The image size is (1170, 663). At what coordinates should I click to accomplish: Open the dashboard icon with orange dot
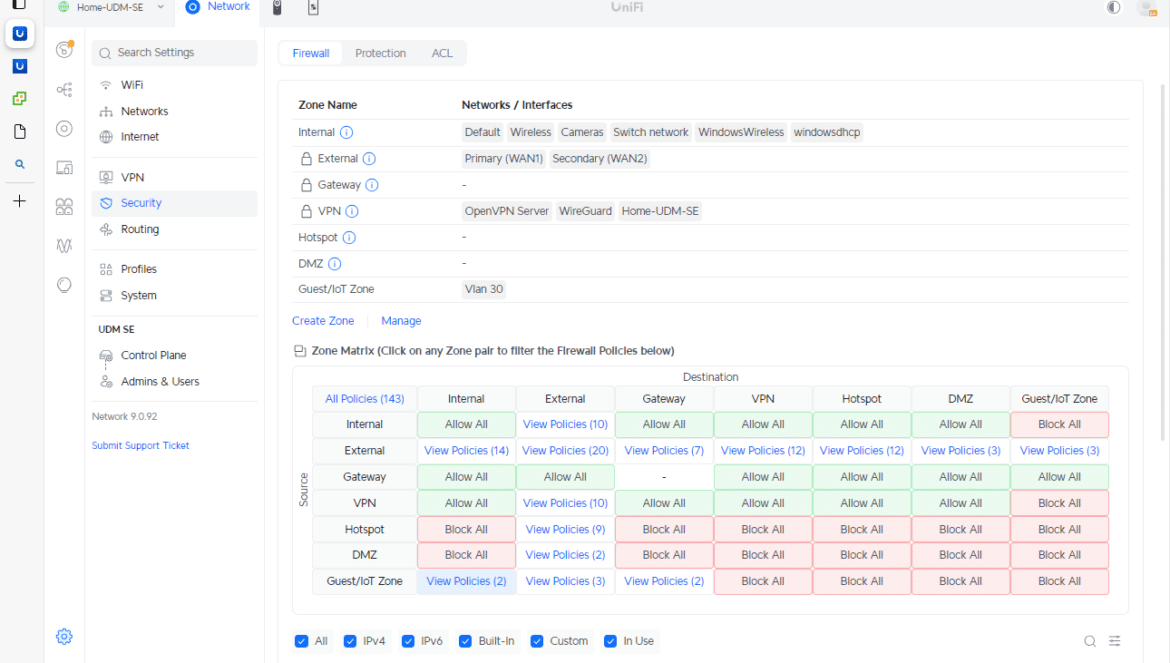(x=65, y=50)
